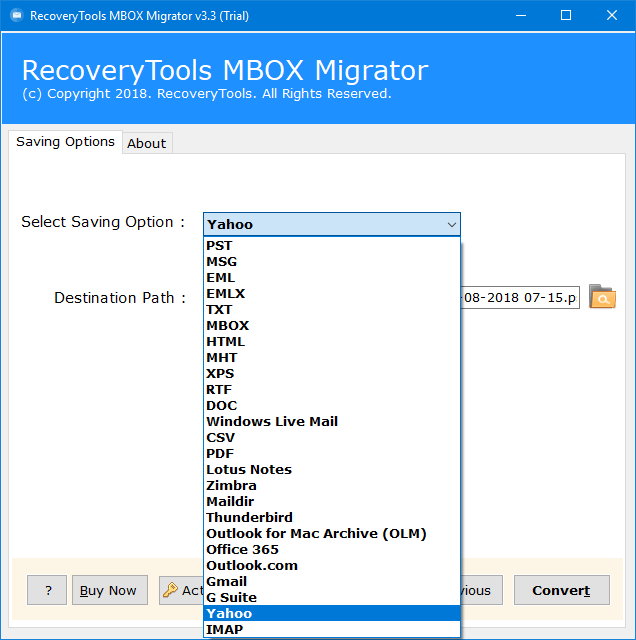Screen dimensions: 636x640
Task: Select Thunderbird saving option
Action: (x=247, y=517)
